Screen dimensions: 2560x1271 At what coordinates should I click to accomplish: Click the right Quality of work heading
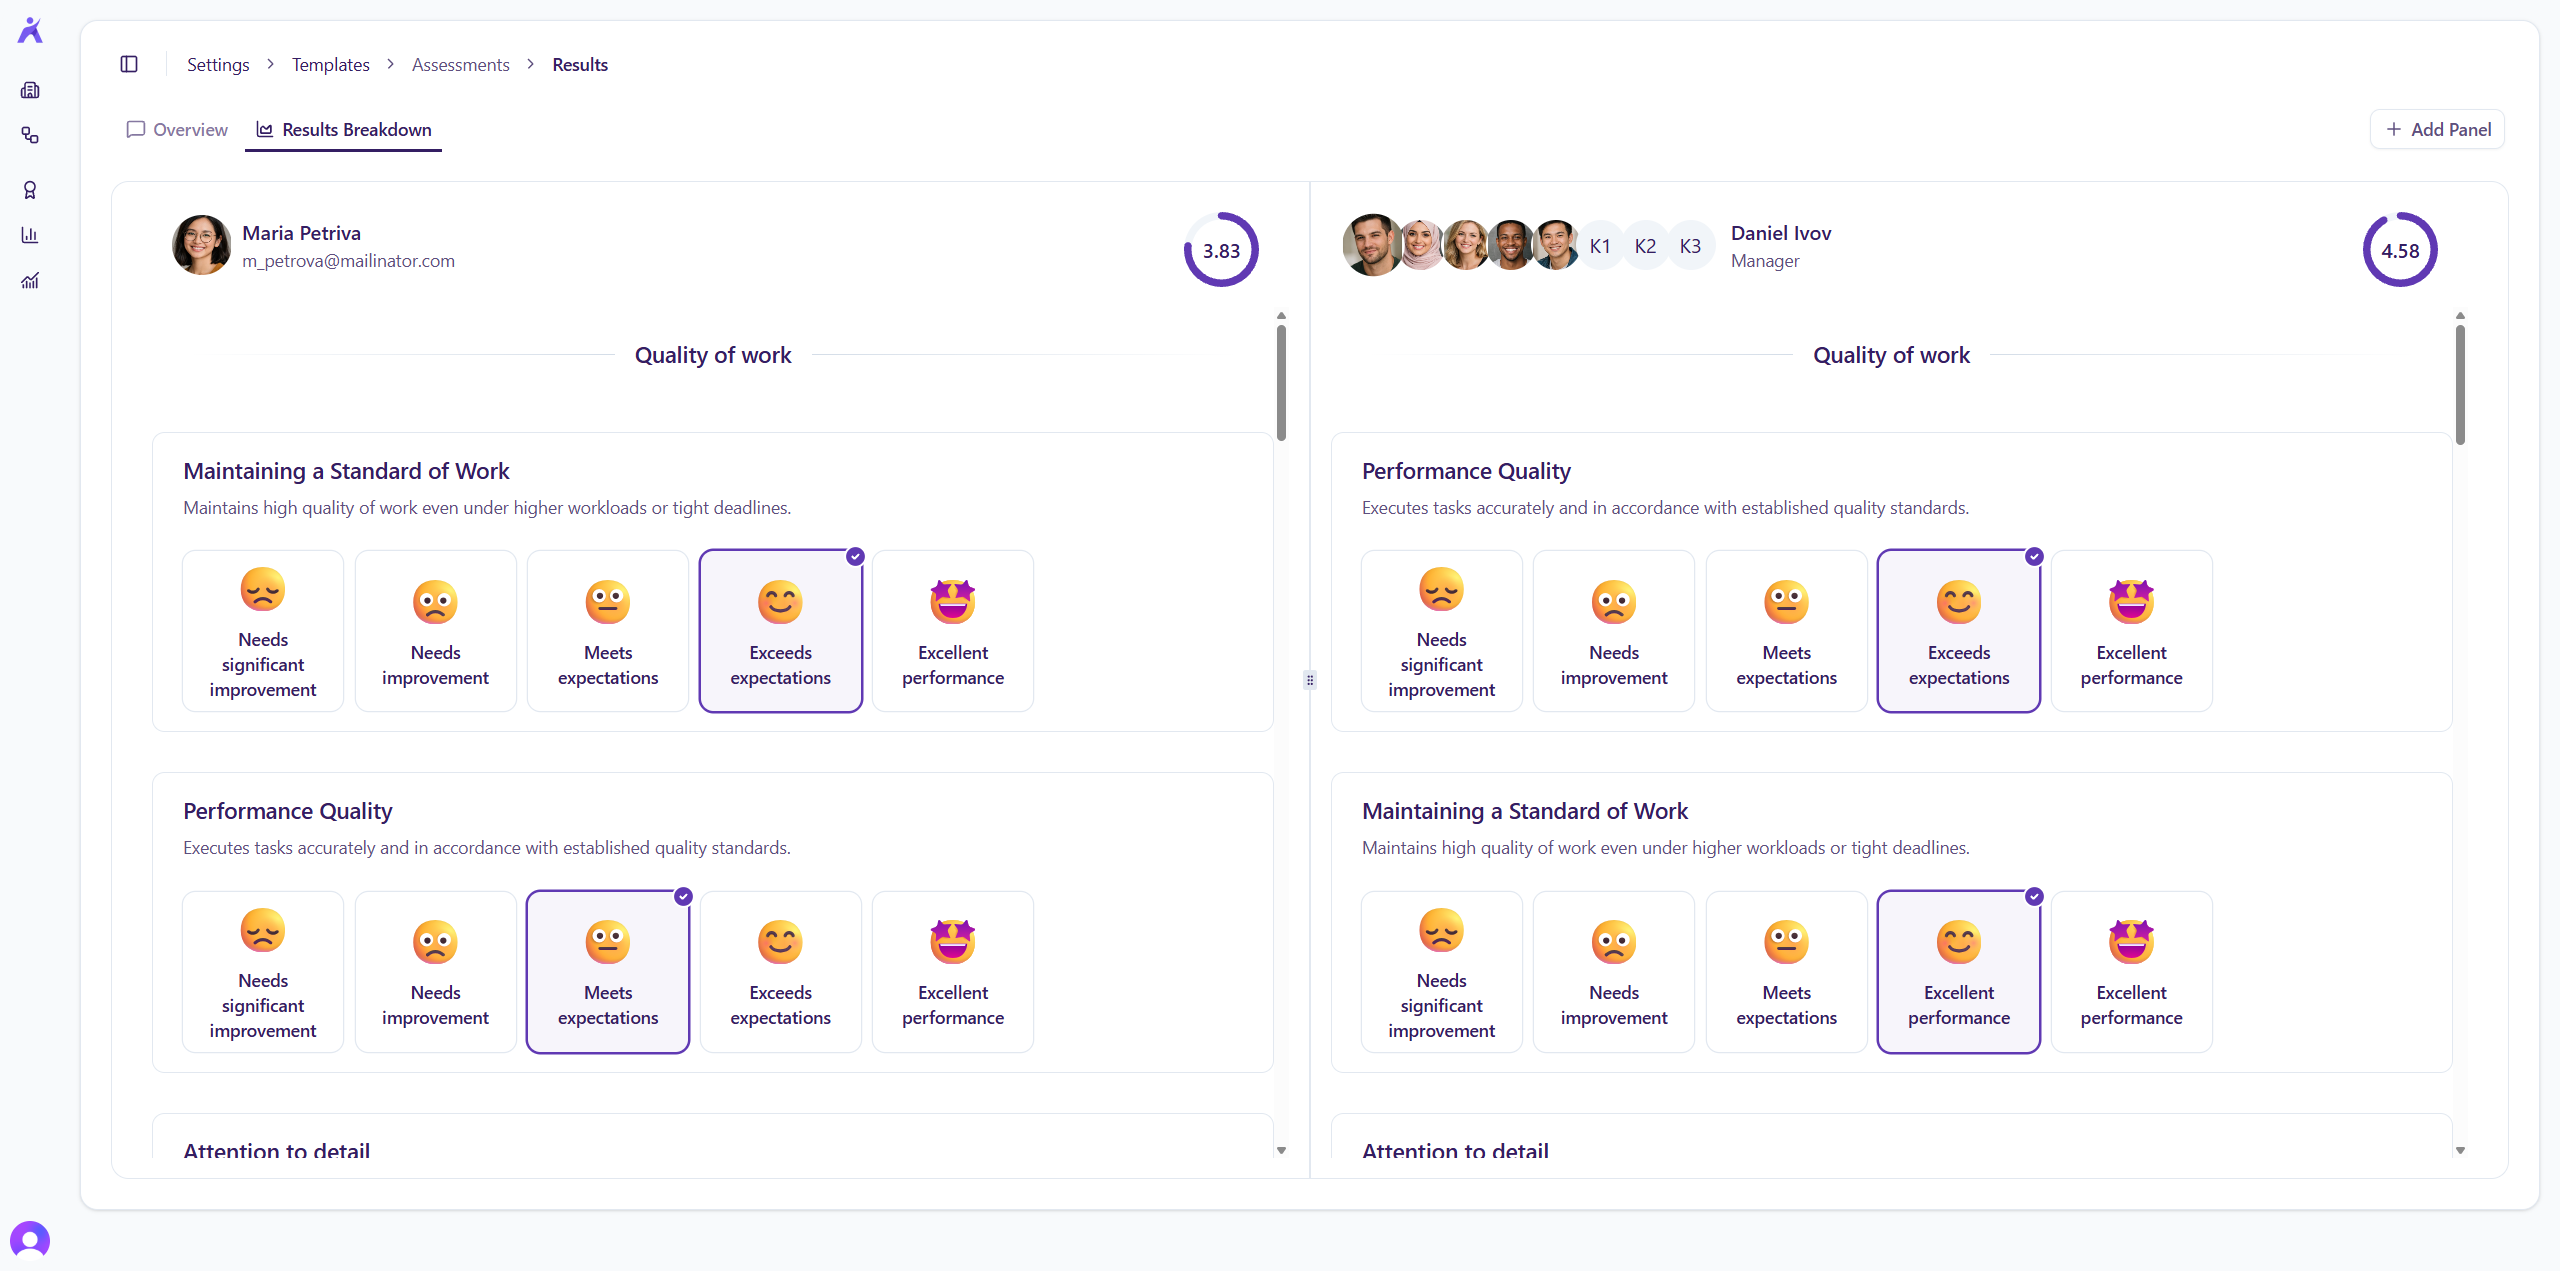click(1891, 355)
